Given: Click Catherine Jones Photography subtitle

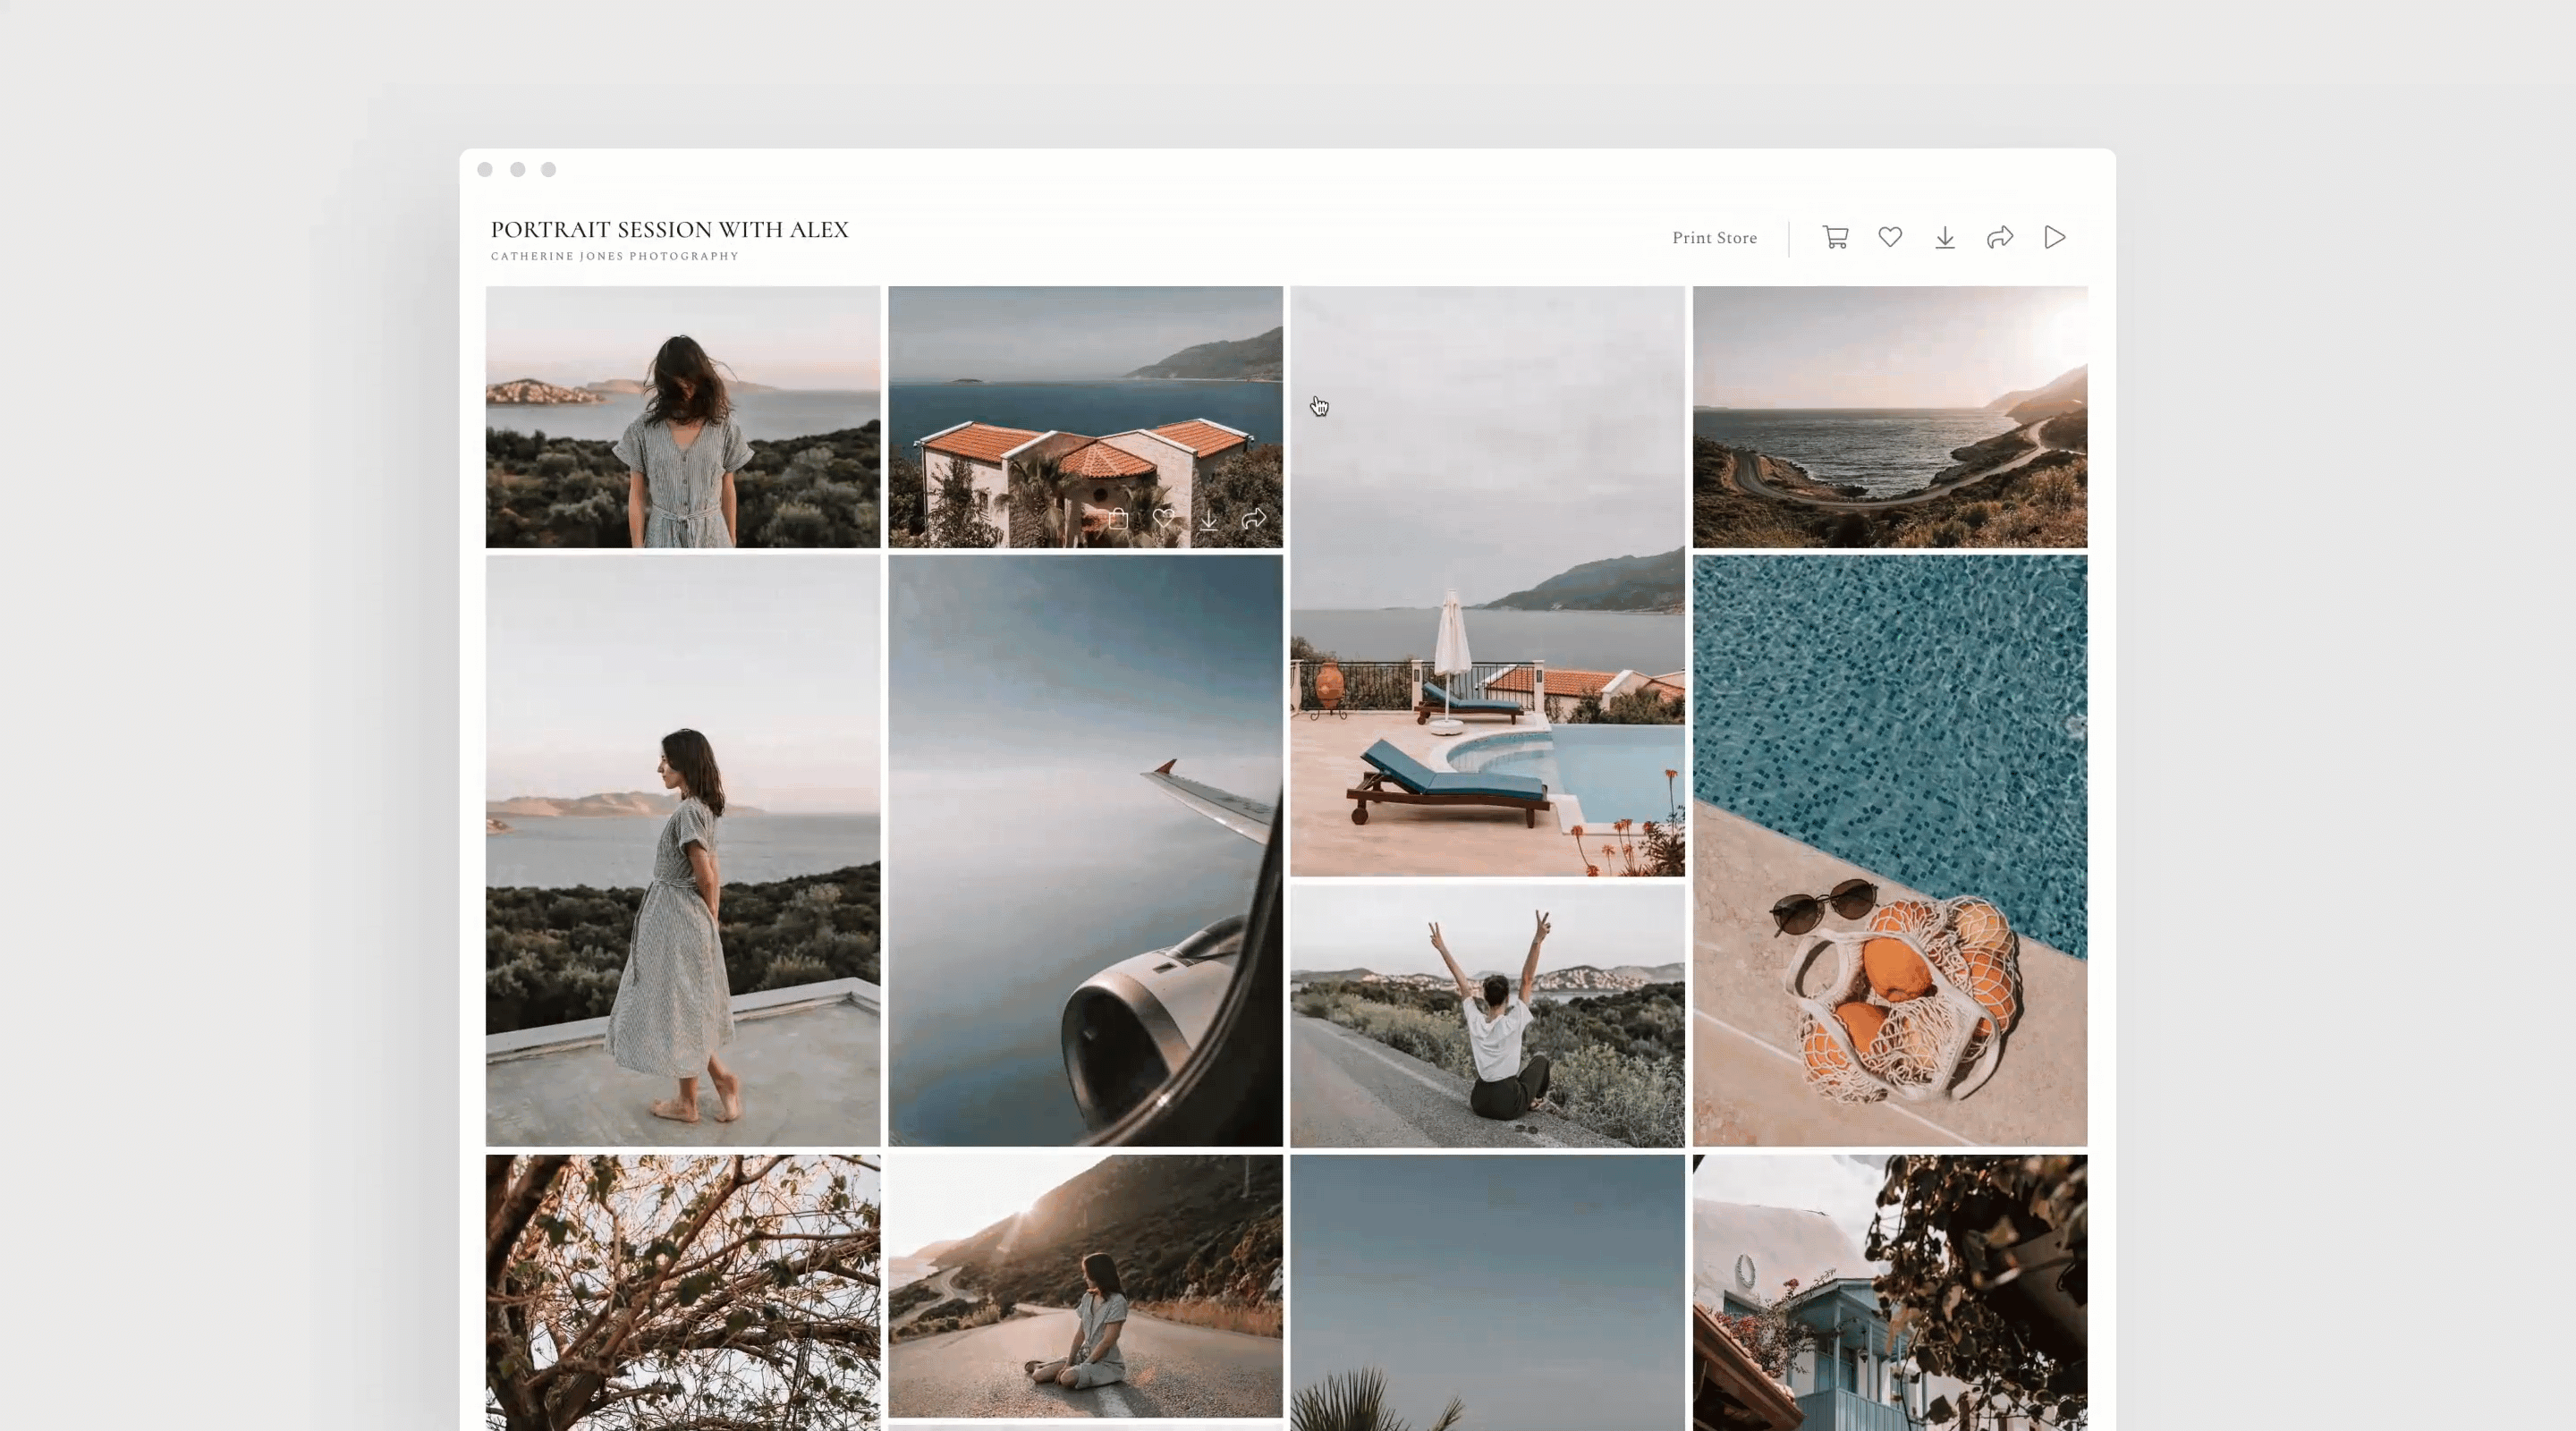Looking at the screenshot, I should (x=615, y=256).
